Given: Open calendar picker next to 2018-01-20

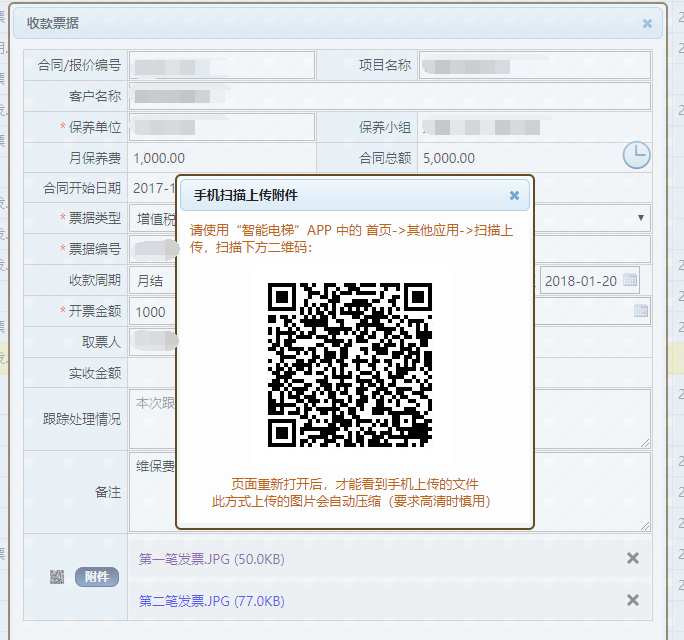Looking at the screenshot, I should (630, 281).
